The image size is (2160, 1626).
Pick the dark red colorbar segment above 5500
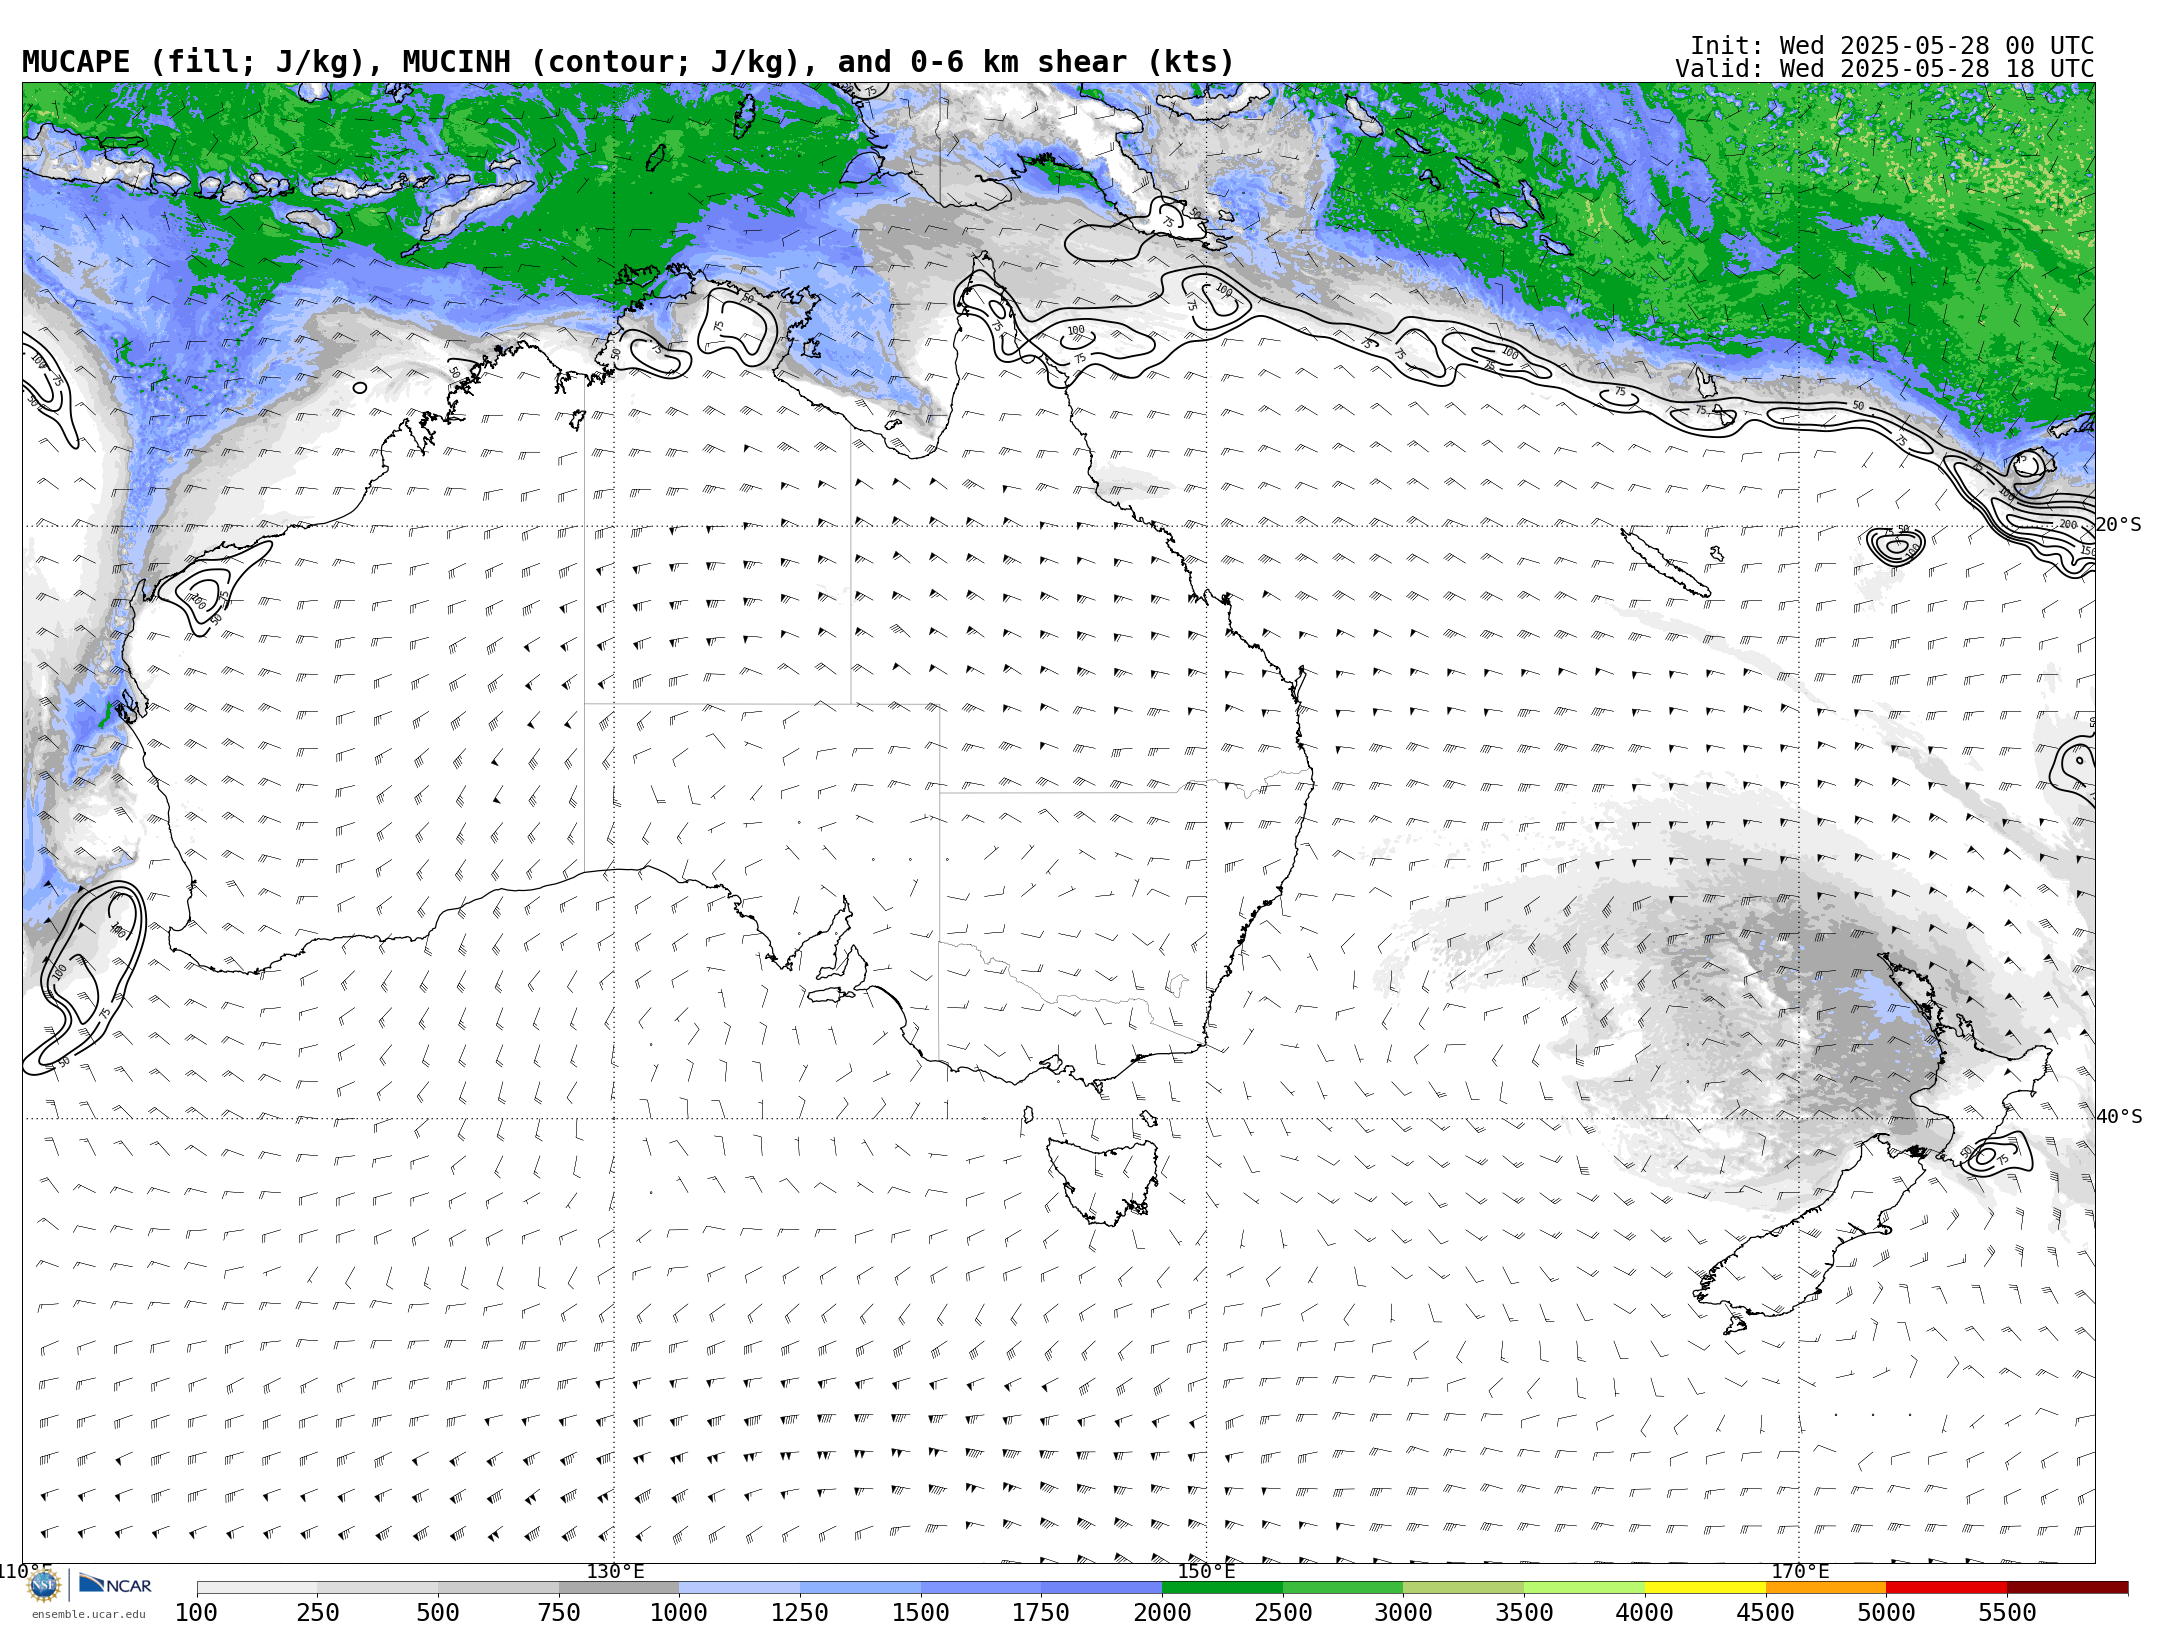pyautogui.click(x=2067, y=1588)
